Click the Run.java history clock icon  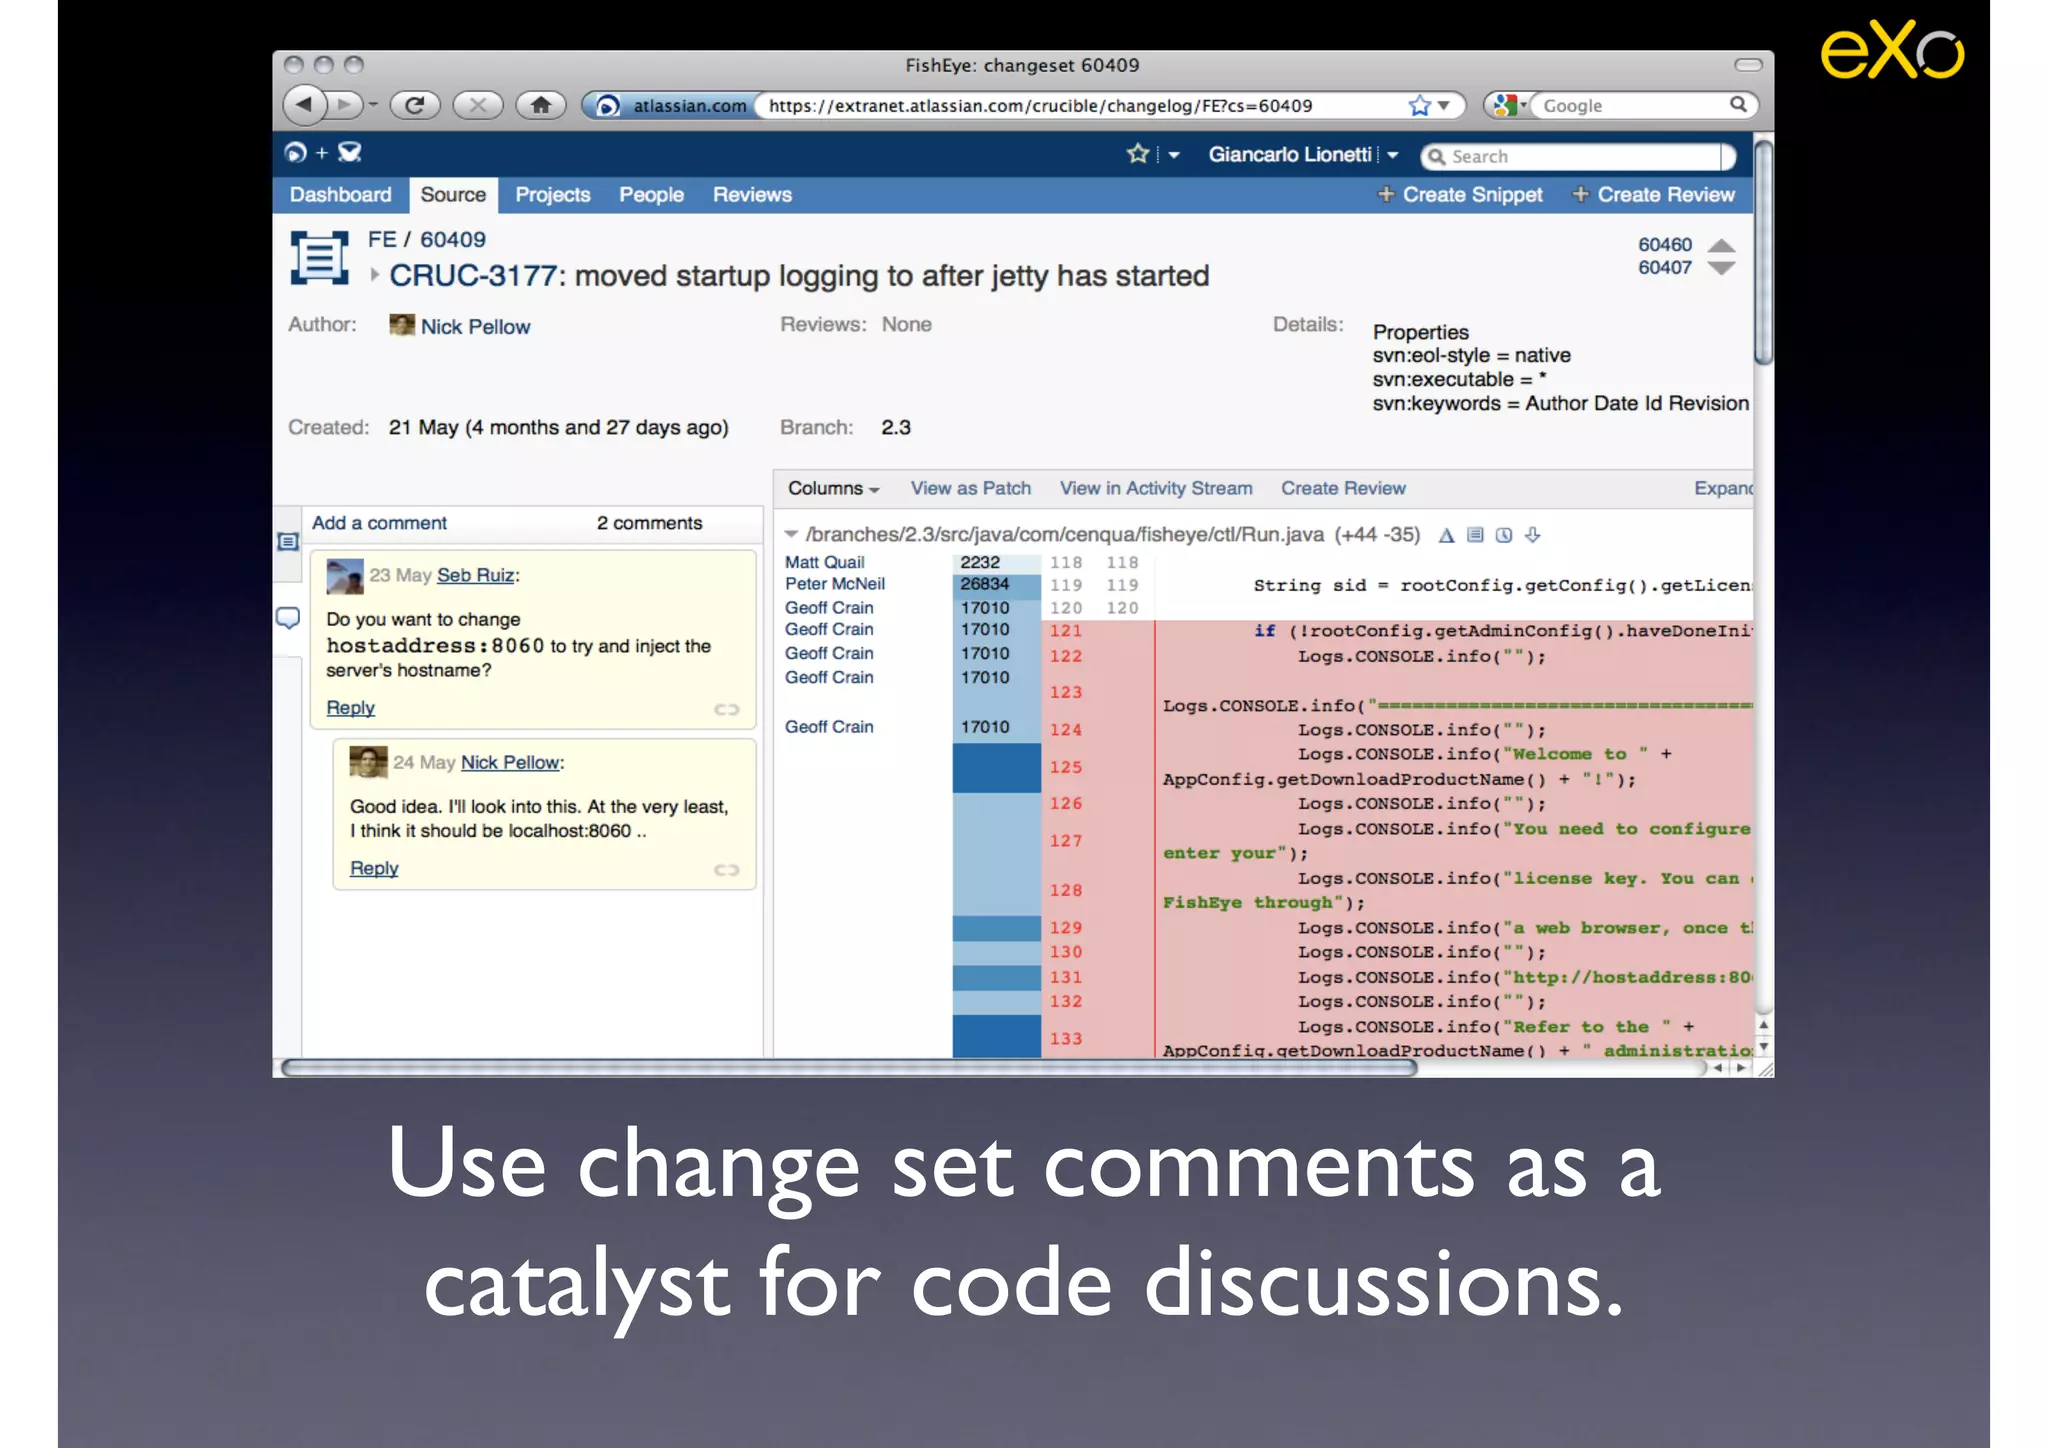[x=1504, y=535]
